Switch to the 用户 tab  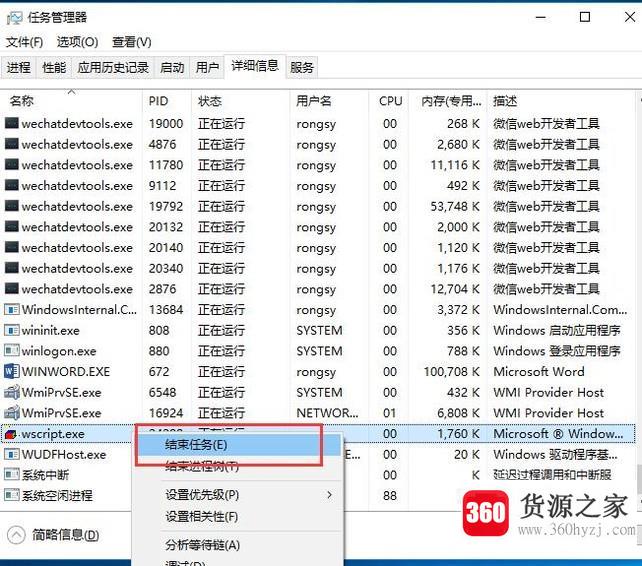[x=207, y=67]
